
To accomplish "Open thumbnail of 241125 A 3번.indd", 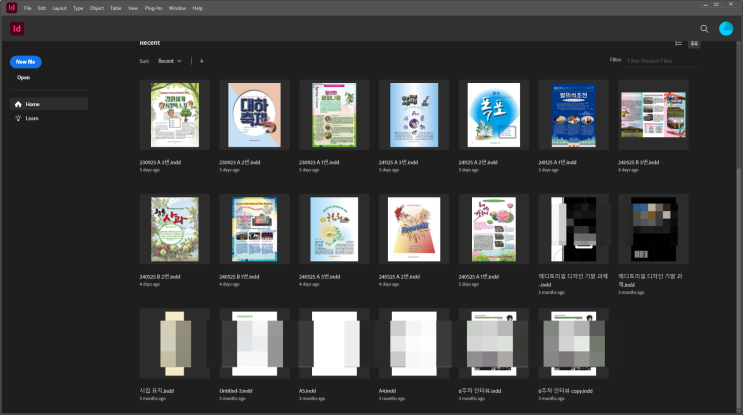I will tap(414, 115).
